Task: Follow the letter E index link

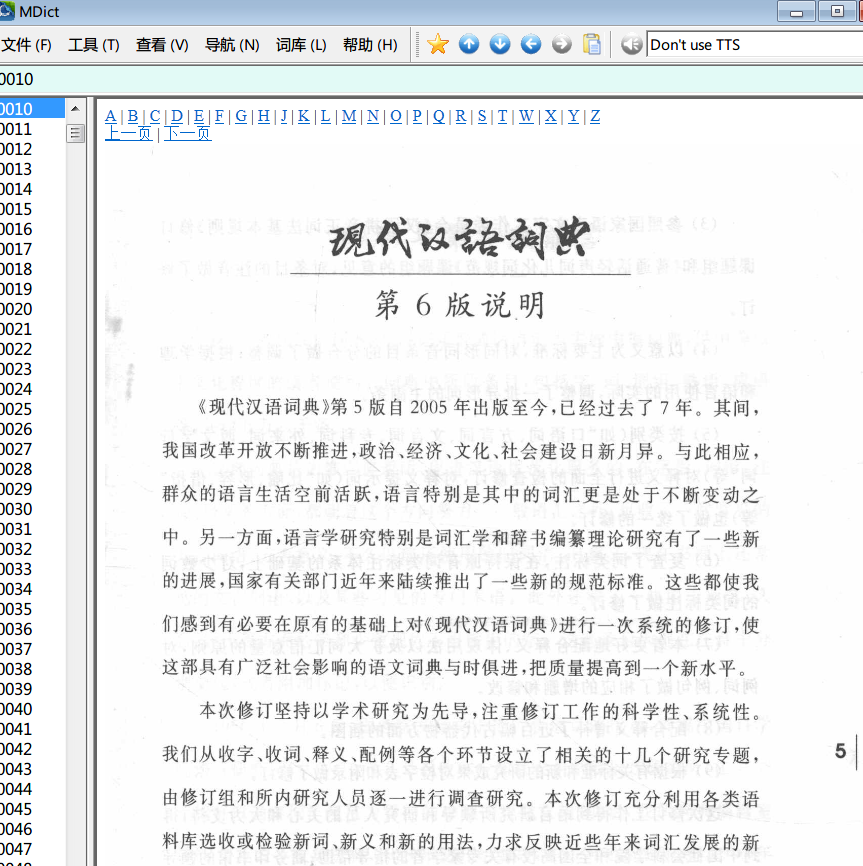Action: pos(199,116)
